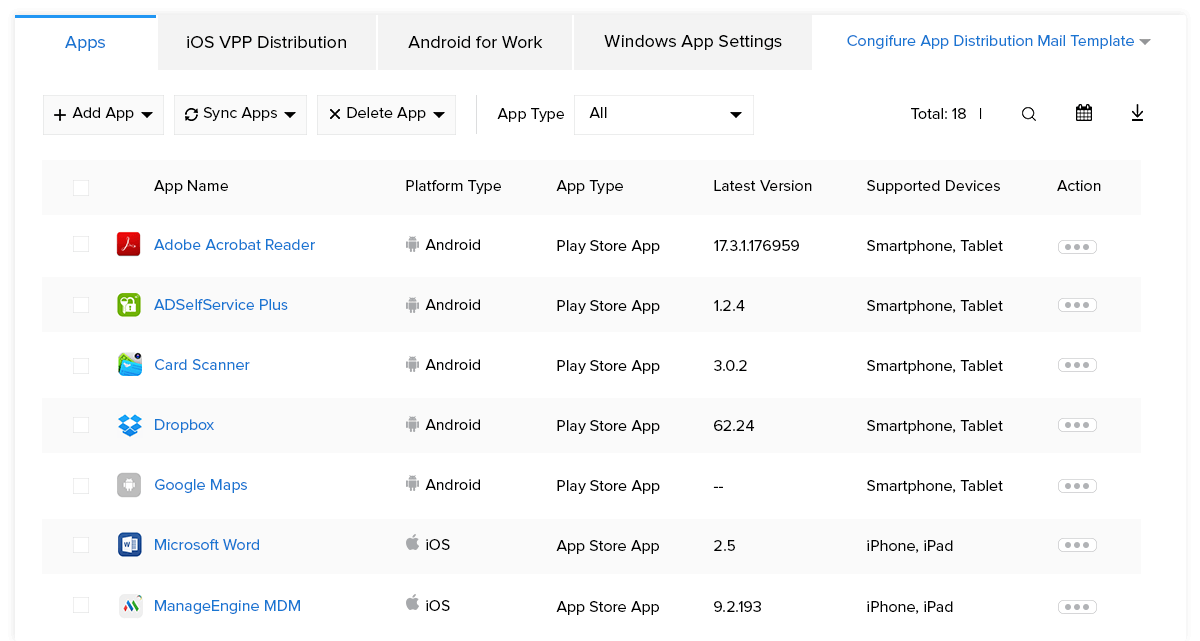The width and height of the screenshot is (1200, 641).
Task: Switch to Windows App Settings tab
Action: (693, 43)
